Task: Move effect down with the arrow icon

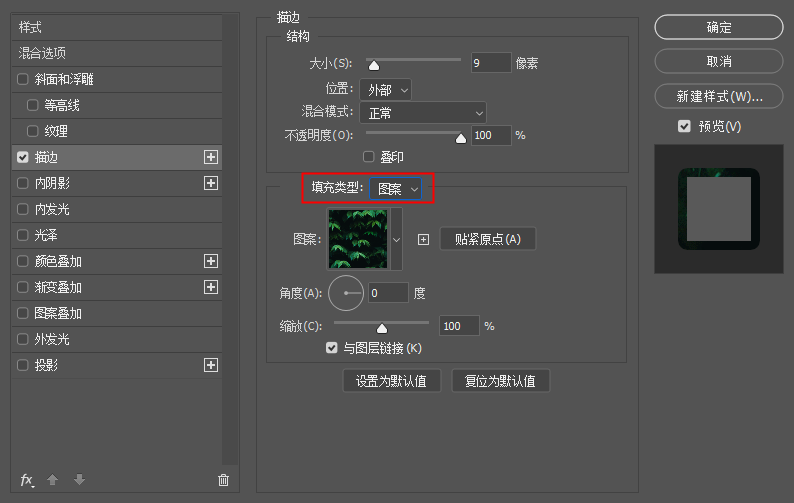Action: coord(79,480)
